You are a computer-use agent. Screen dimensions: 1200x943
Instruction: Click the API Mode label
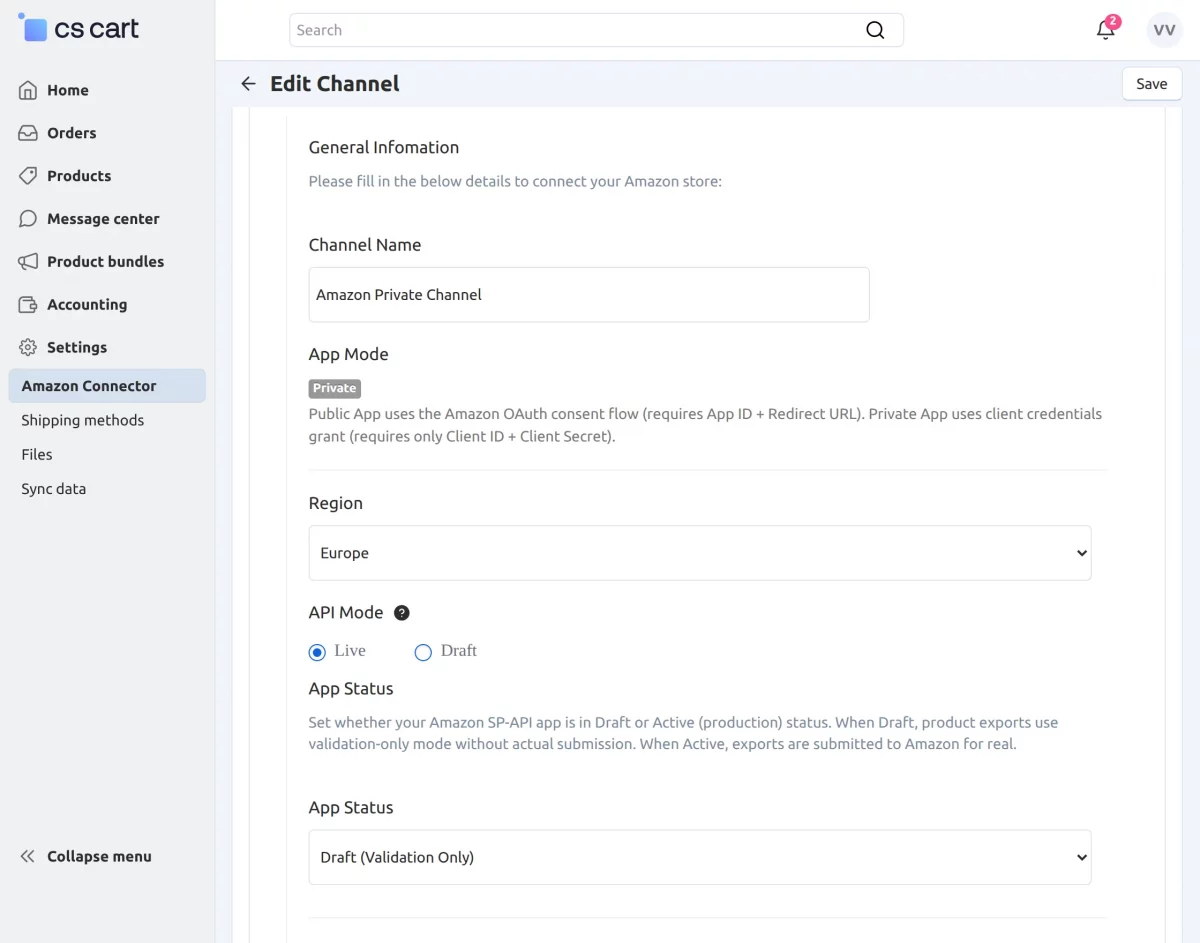coord(346,612)
